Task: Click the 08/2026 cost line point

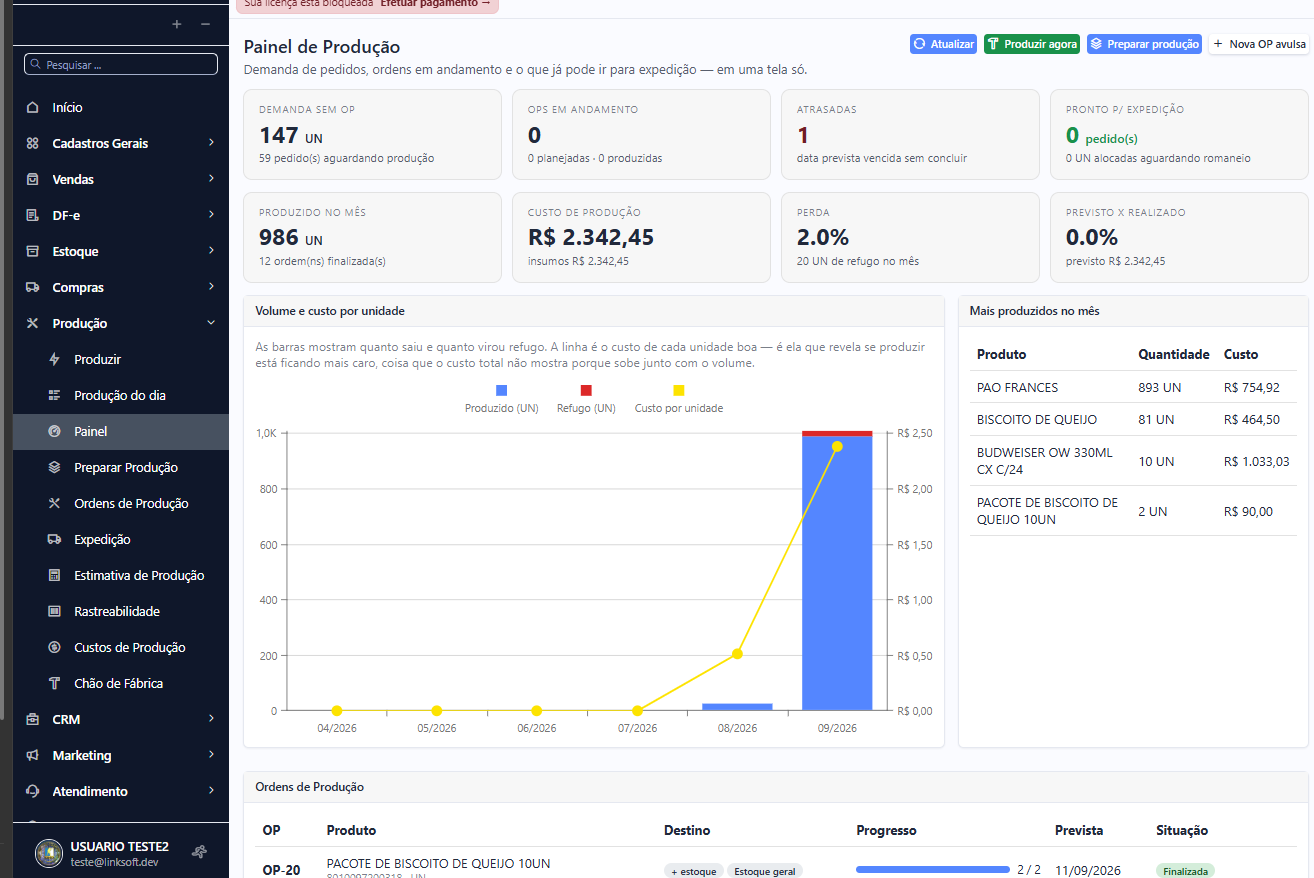Action: point(737,654)
